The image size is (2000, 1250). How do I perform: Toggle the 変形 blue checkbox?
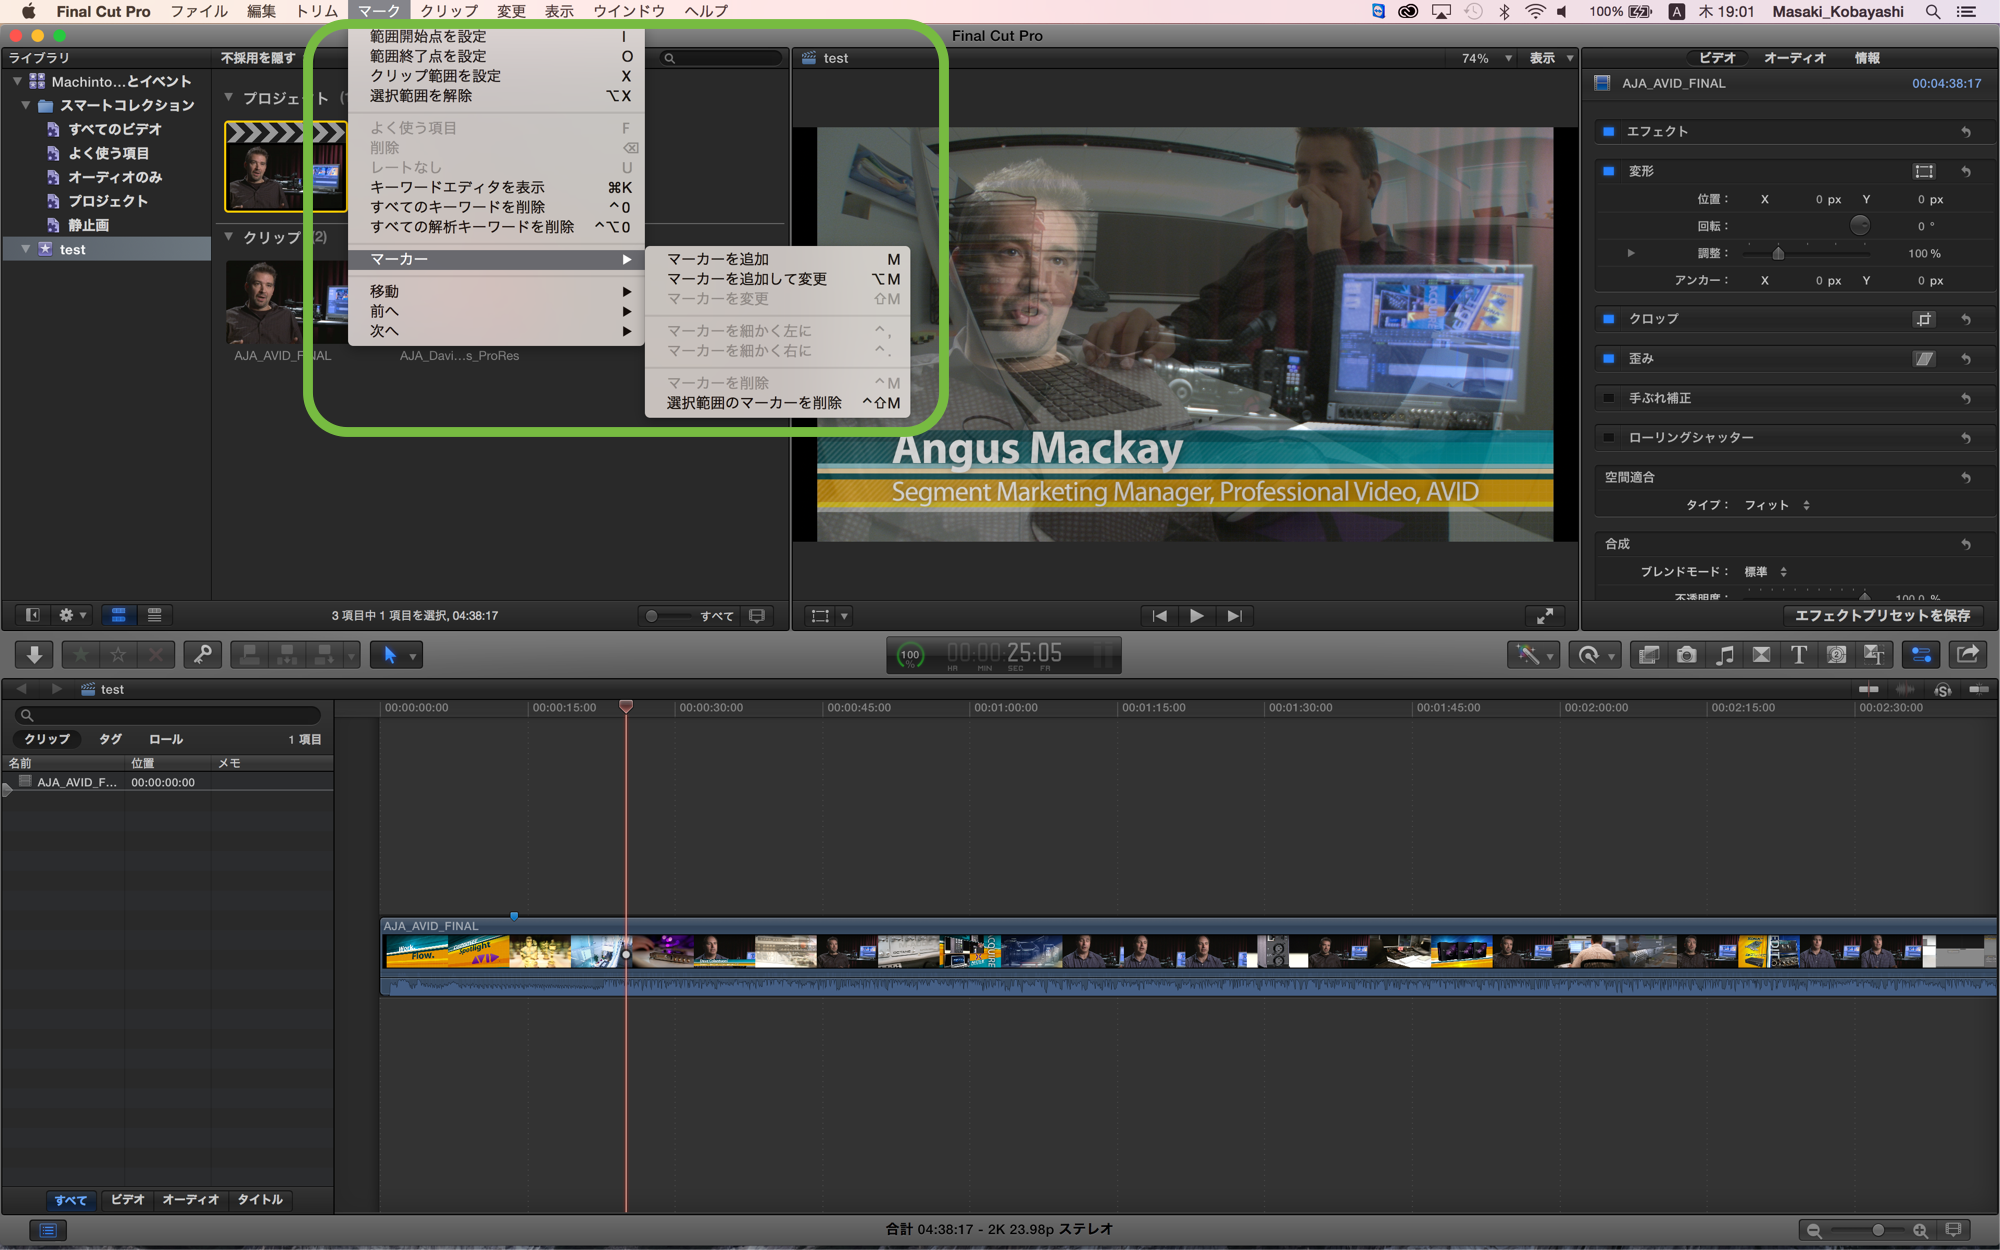(1609, 171)
